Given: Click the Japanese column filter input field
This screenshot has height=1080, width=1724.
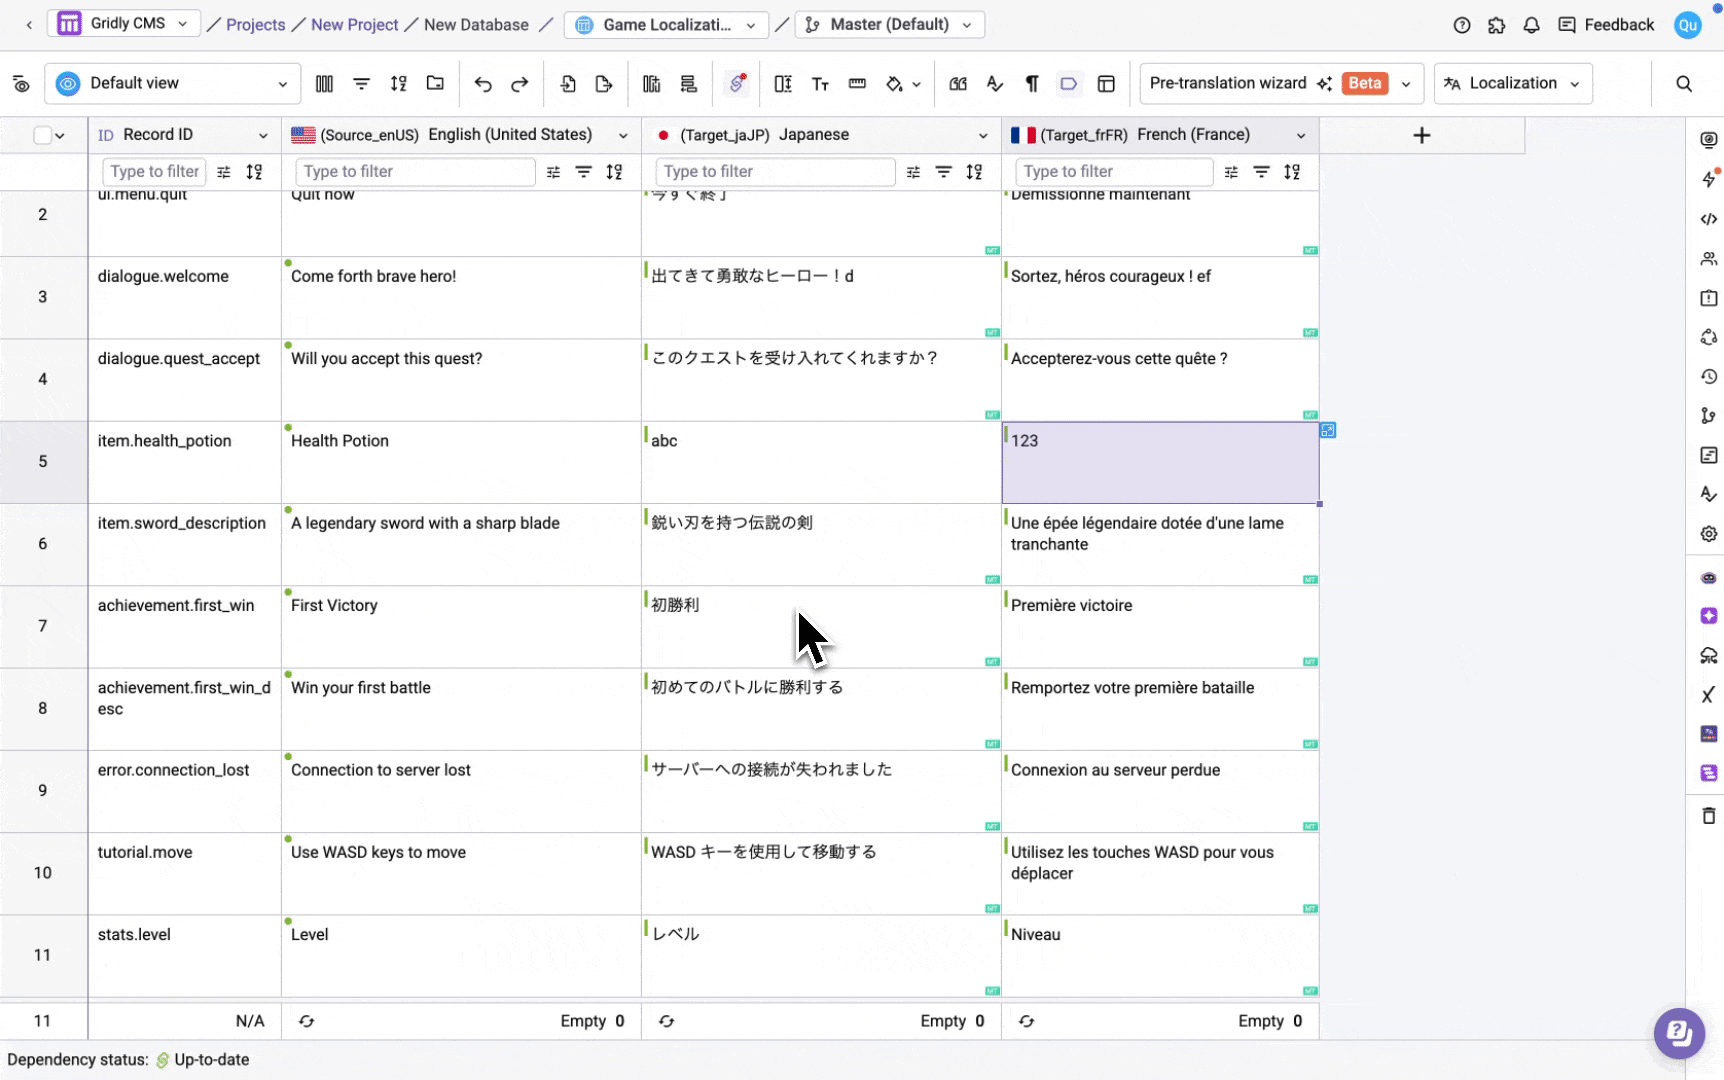Looking at the screenshot, I should (774, 172).
